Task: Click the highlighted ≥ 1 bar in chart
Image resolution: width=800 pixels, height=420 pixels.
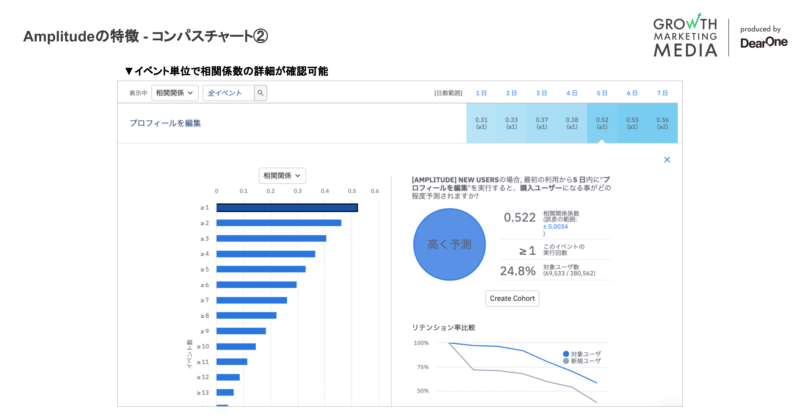Action: click(287, 208)
